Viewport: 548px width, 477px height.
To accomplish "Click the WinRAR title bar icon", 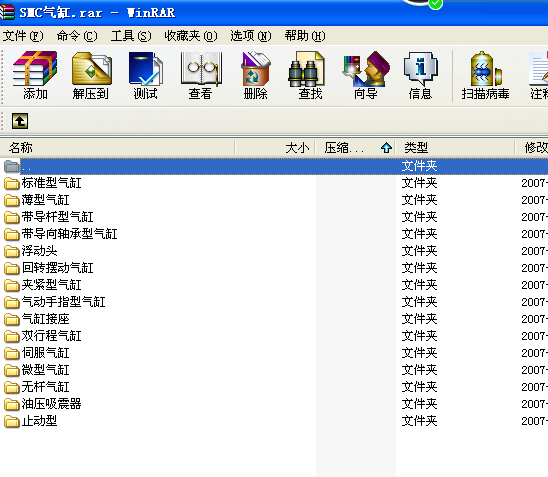I will [7, 12].
